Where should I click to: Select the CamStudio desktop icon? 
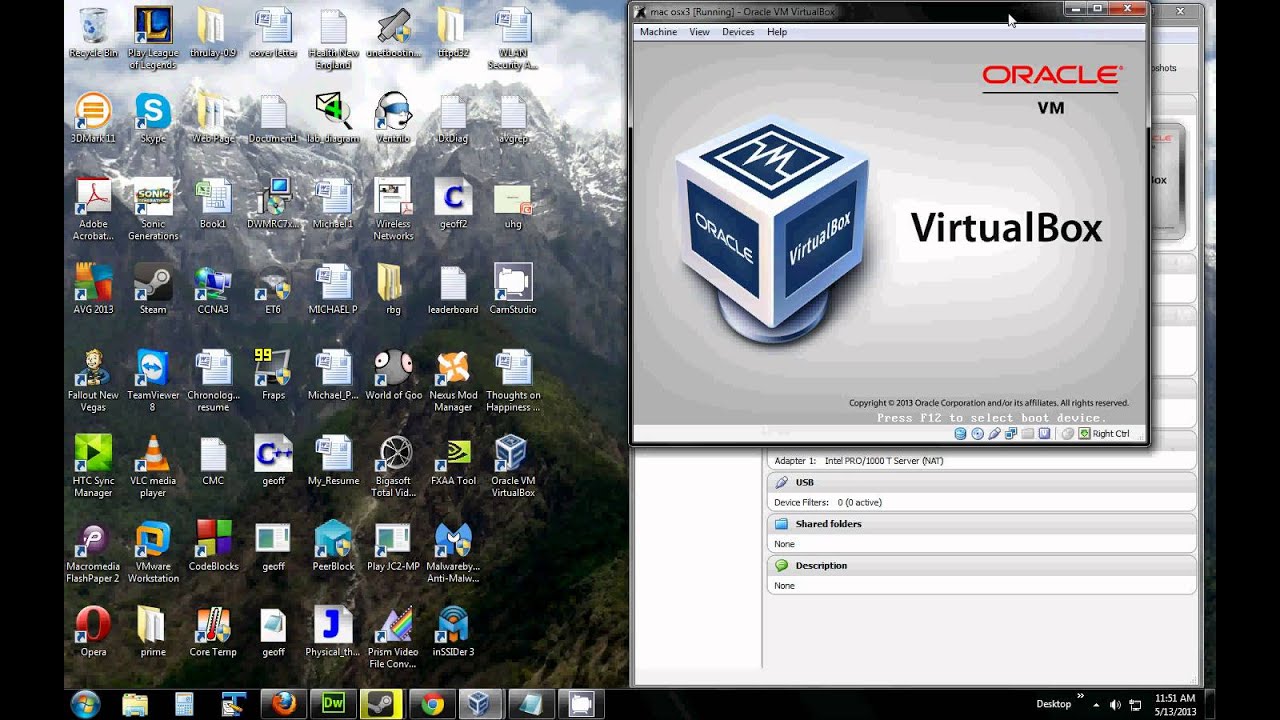tap(513, 289)
